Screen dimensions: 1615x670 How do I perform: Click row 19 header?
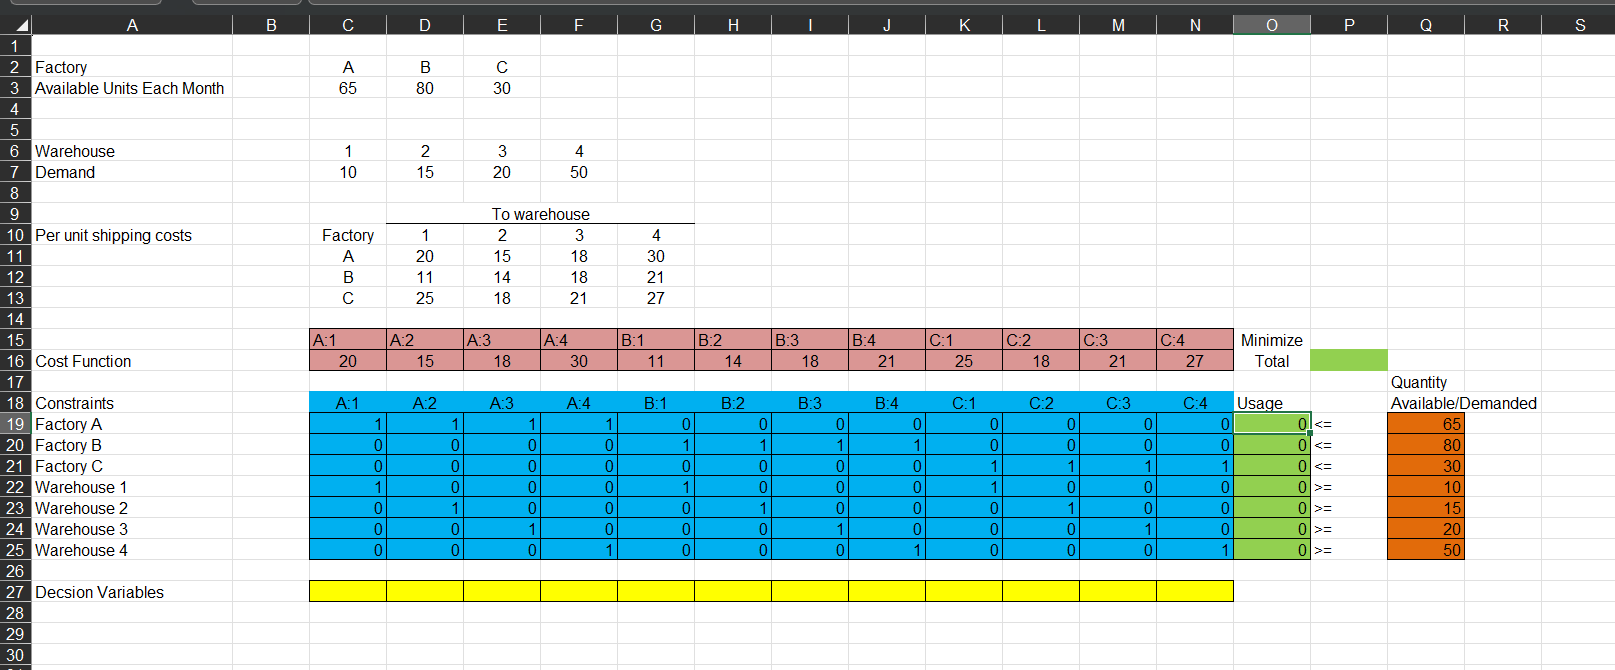coord(16,424)
